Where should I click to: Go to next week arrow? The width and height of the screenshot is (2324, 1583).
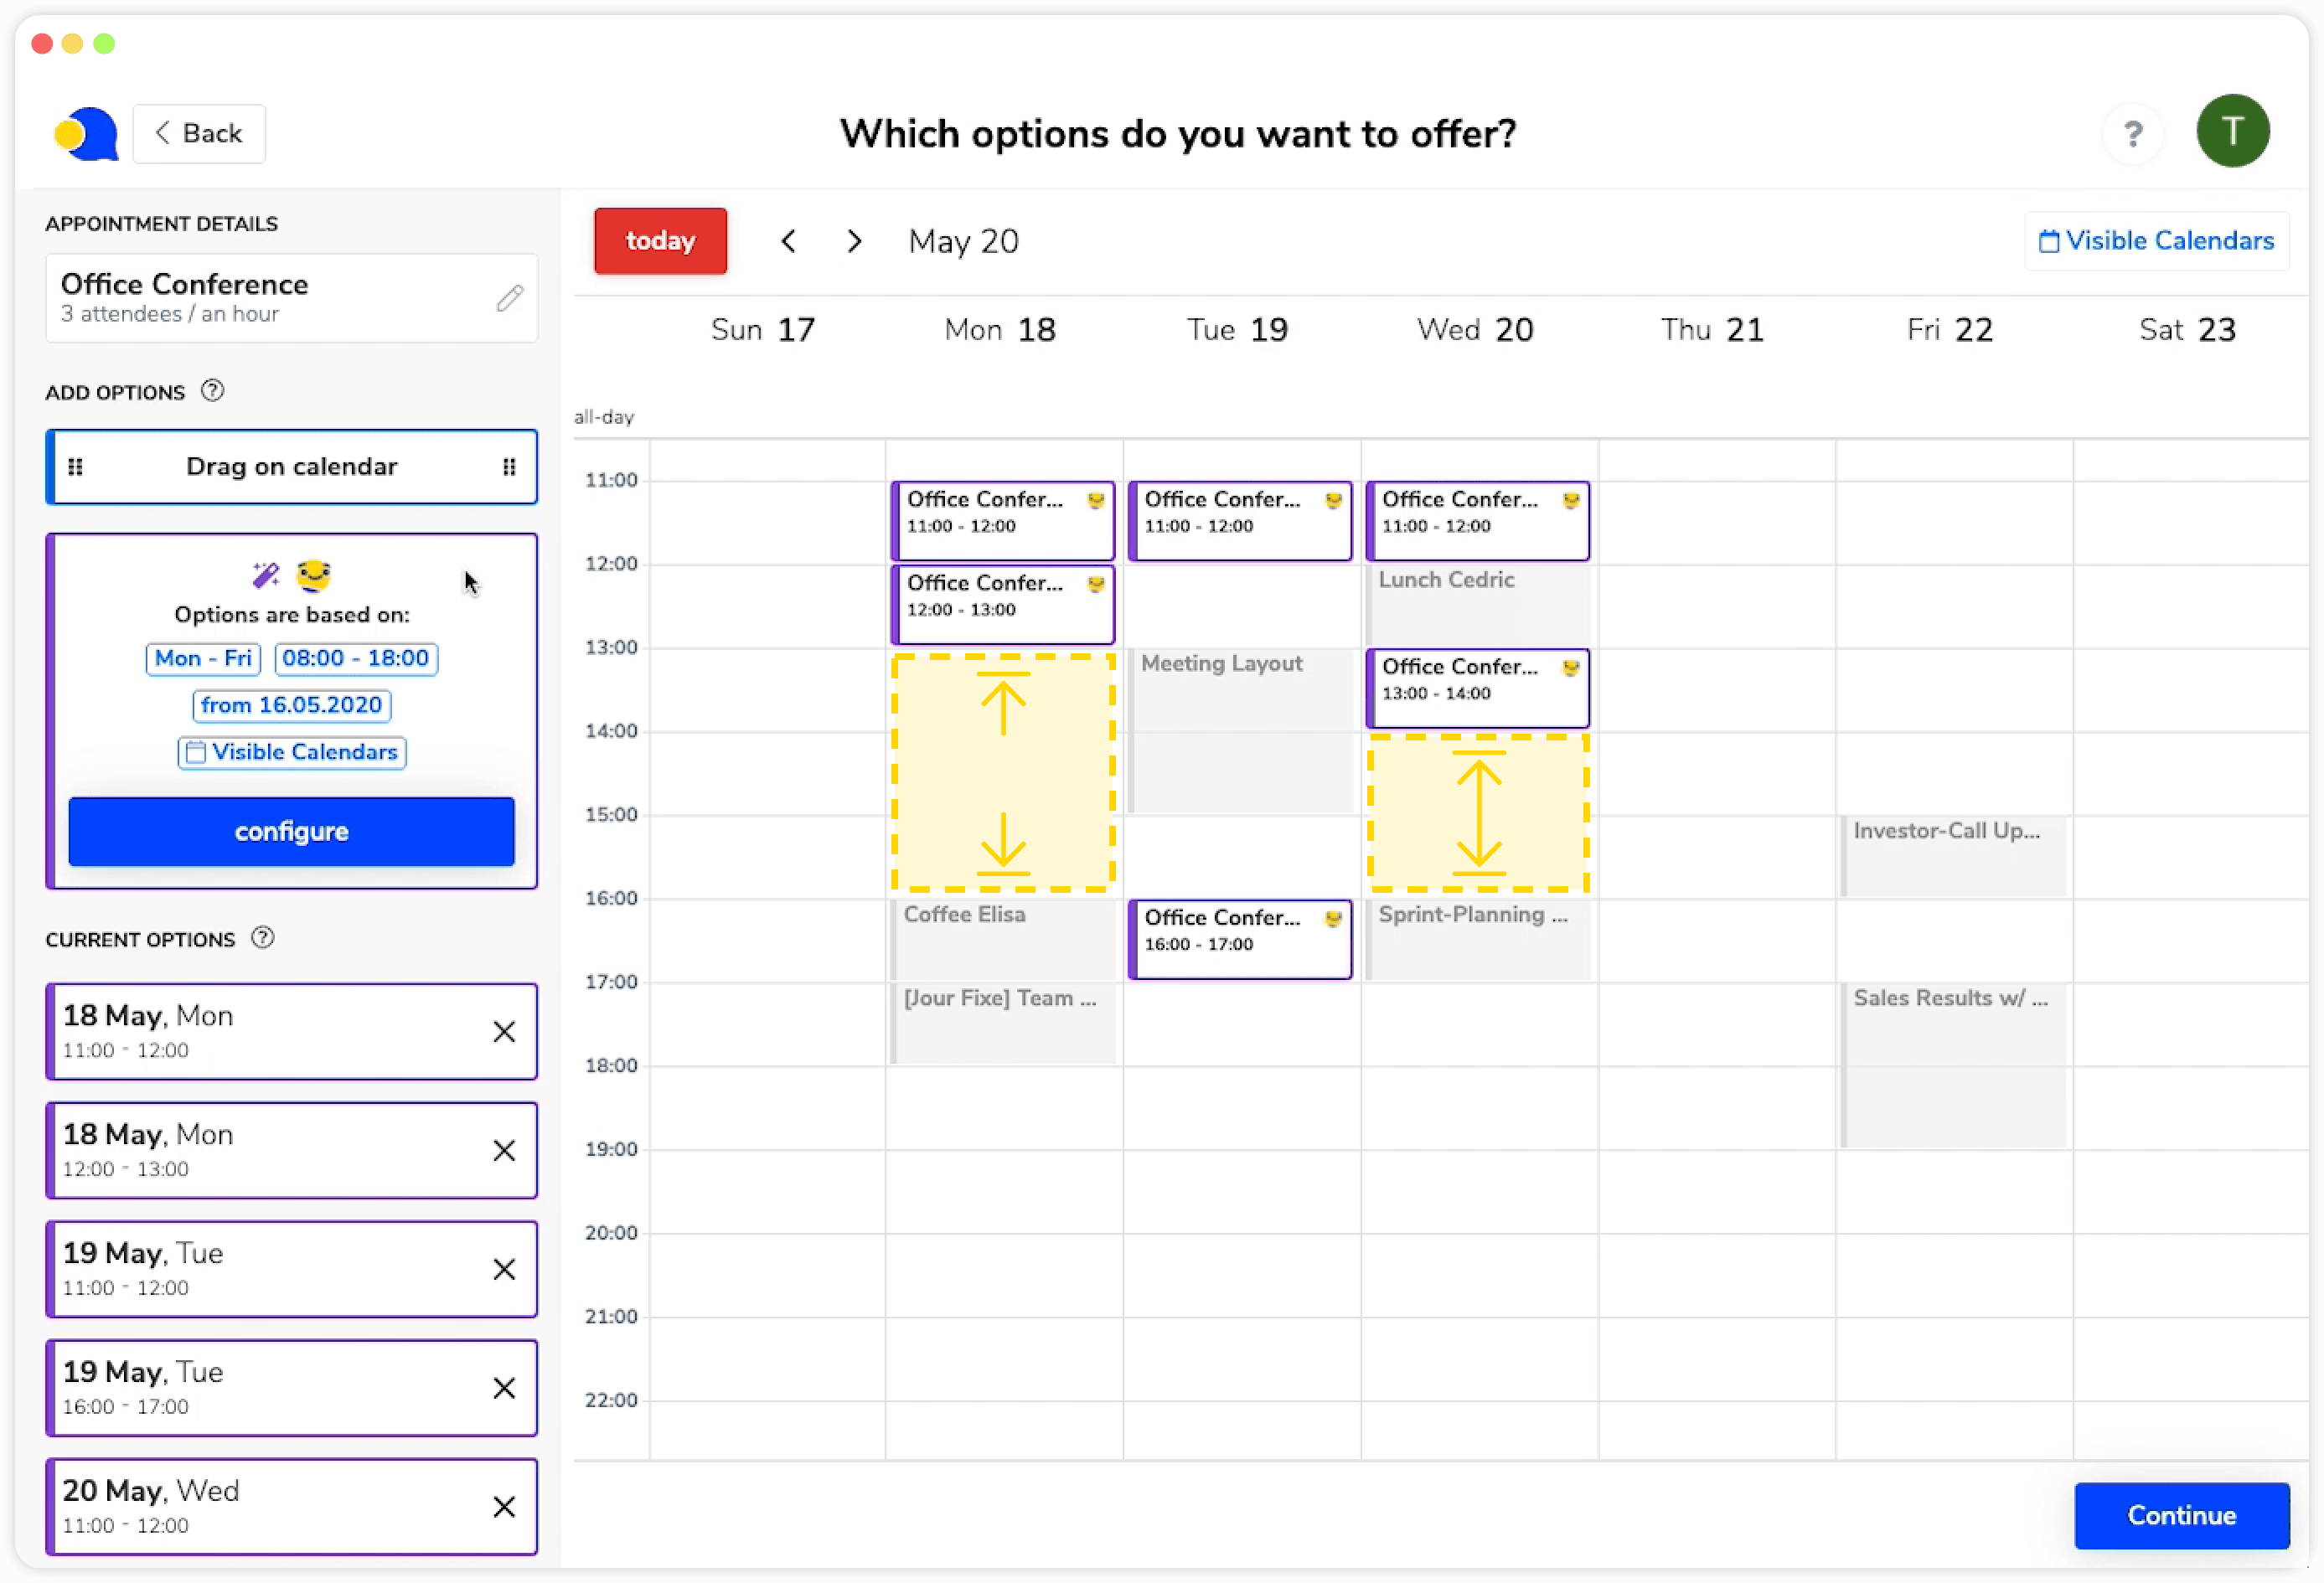(853, 241)
